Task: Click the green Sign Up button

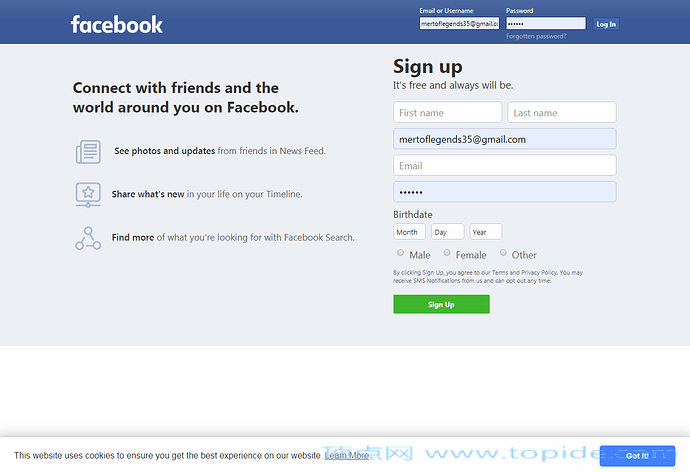Action: [441, 304]
